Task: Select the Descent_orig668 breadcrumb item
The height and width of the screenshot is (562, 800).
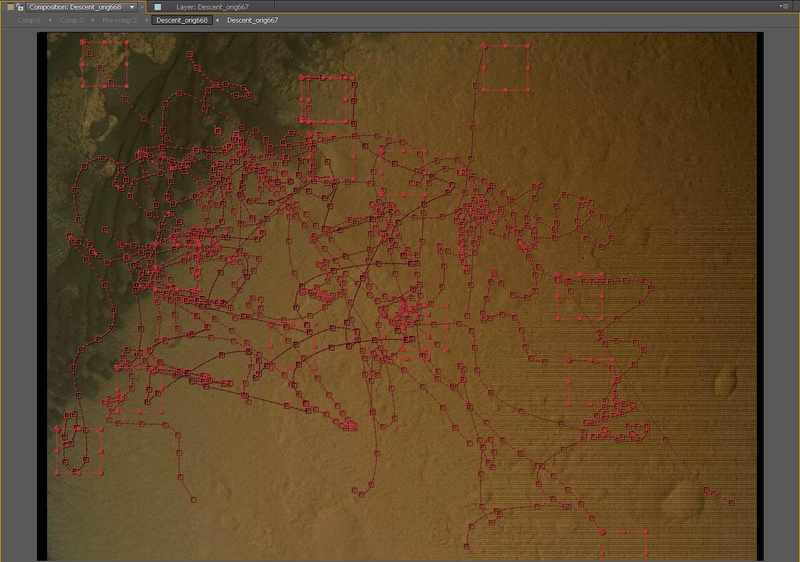Action: (182, 20)
